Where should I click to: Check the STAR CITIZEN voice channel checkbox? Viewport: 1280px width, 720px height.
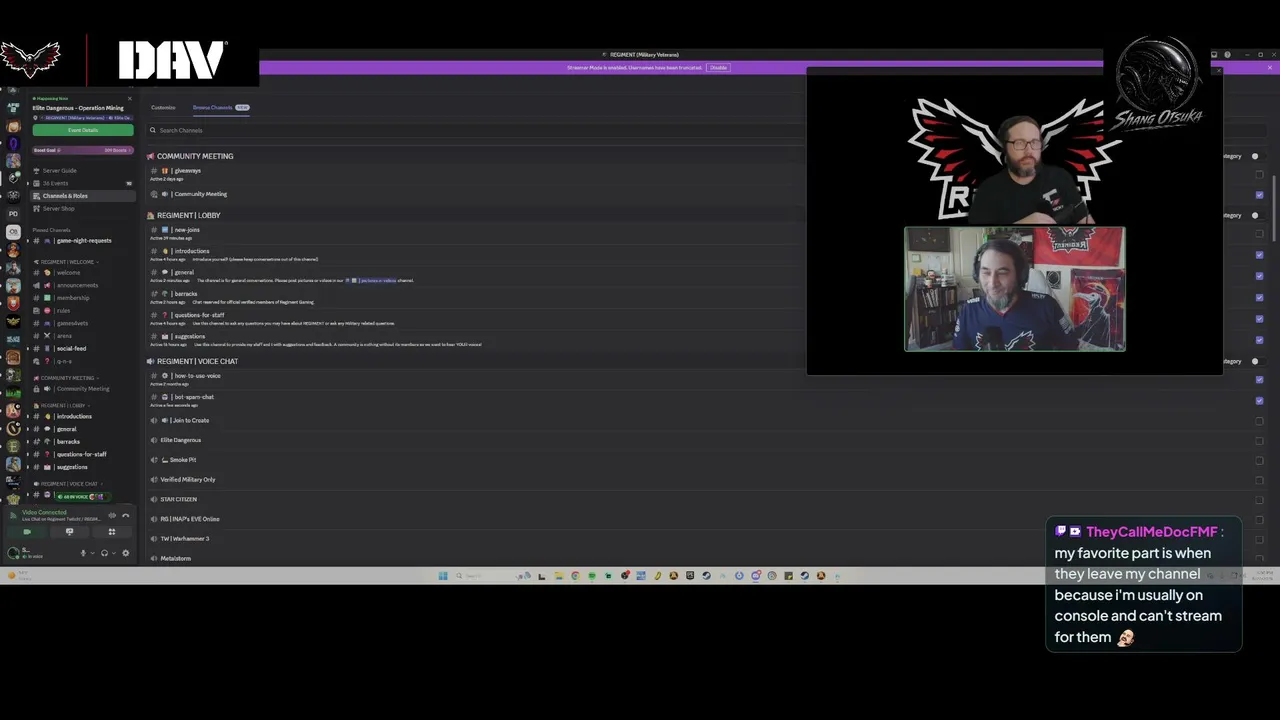pyautogui.click(x=1259, y=499)
